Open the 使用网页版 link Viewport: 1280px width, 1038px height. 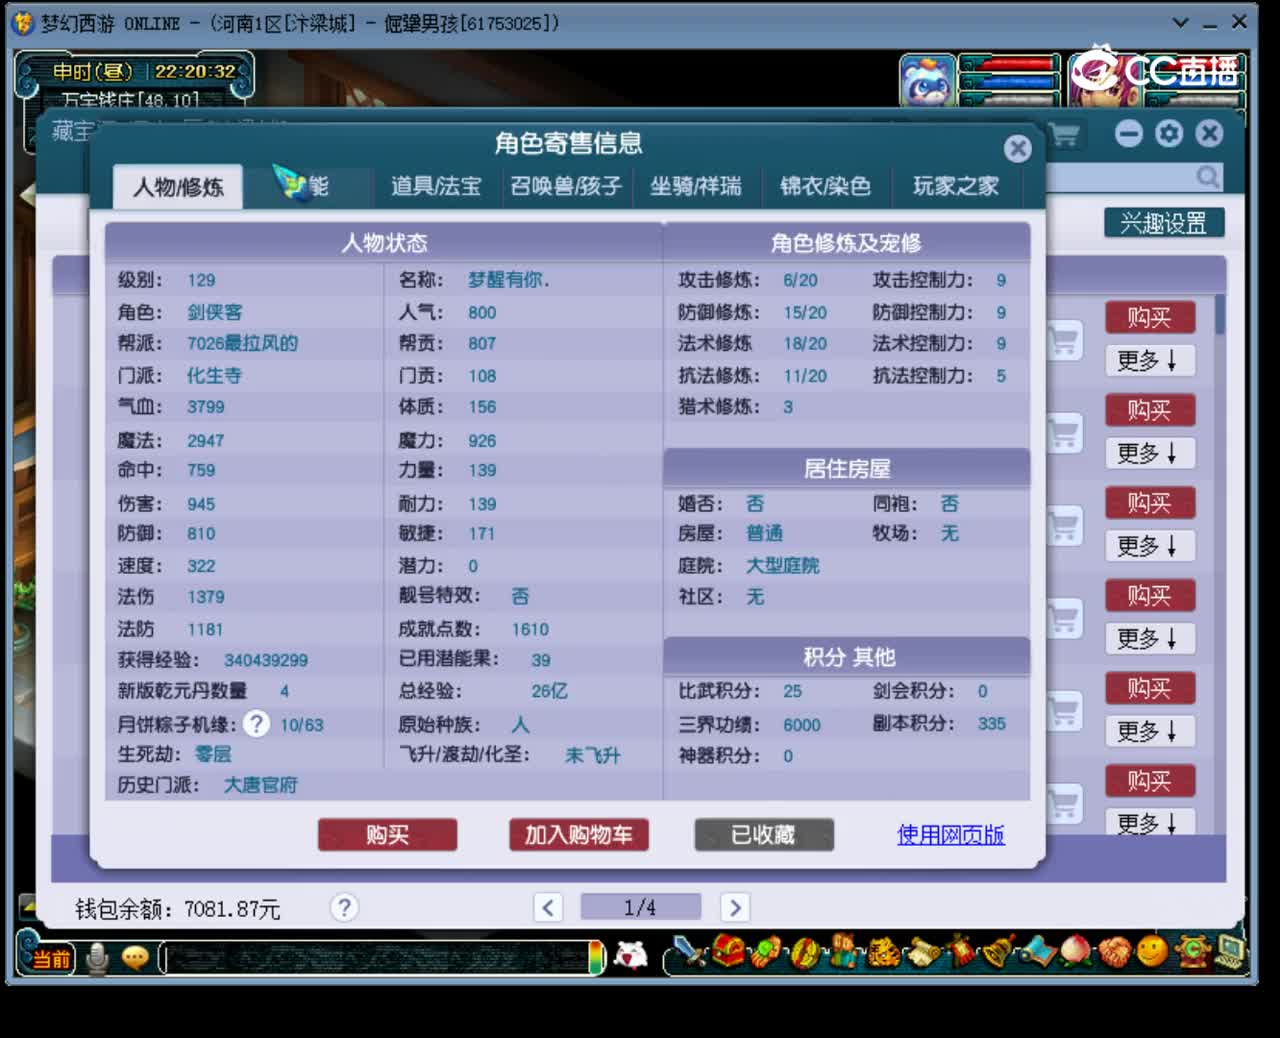(951, 834)
